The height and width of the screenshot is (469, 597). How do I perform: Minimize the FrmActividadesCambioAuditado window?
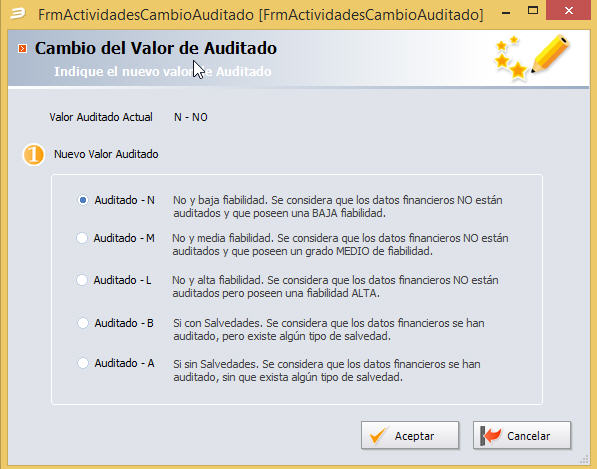click(x=506, y=13)
